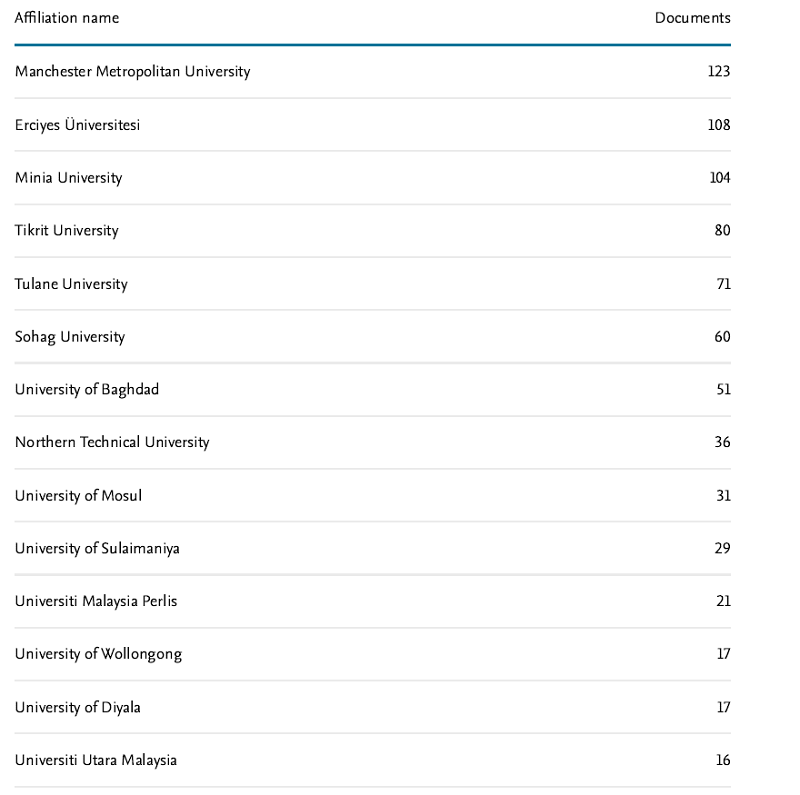
Task: Open Manchester Metropolitan University affiliation
Action: tap(132, 72)
